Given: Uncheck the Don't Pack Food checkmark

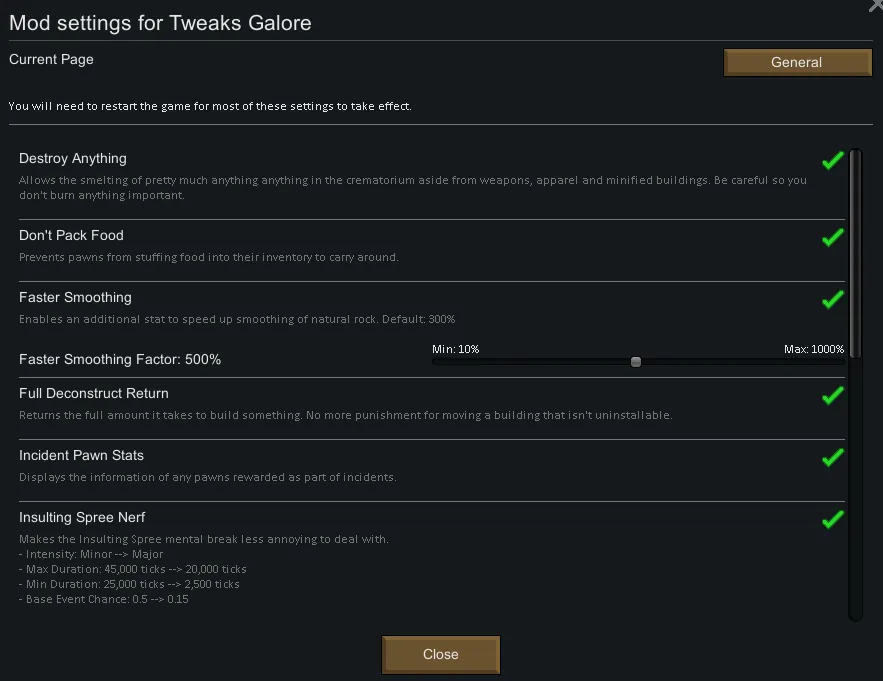Looking at the screenshot, I should 832,237.
